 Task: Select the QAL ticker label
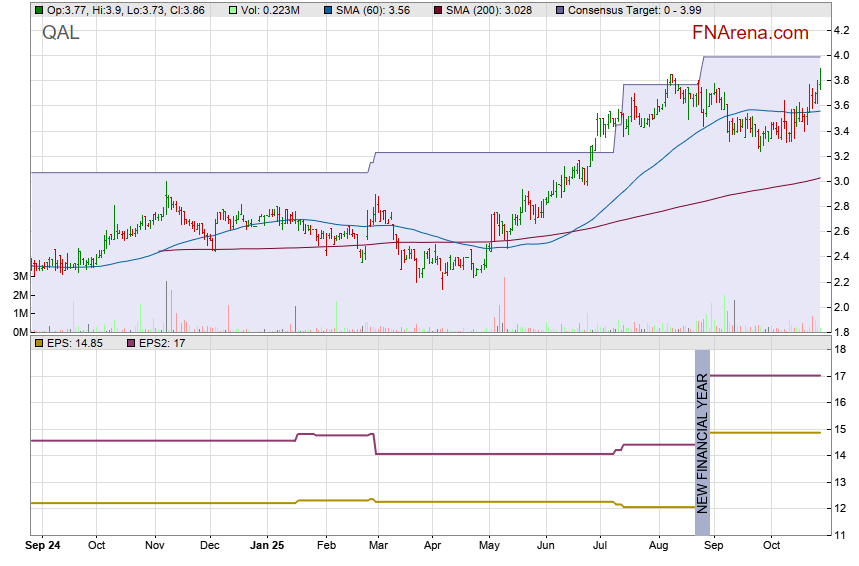pos(60,33)
